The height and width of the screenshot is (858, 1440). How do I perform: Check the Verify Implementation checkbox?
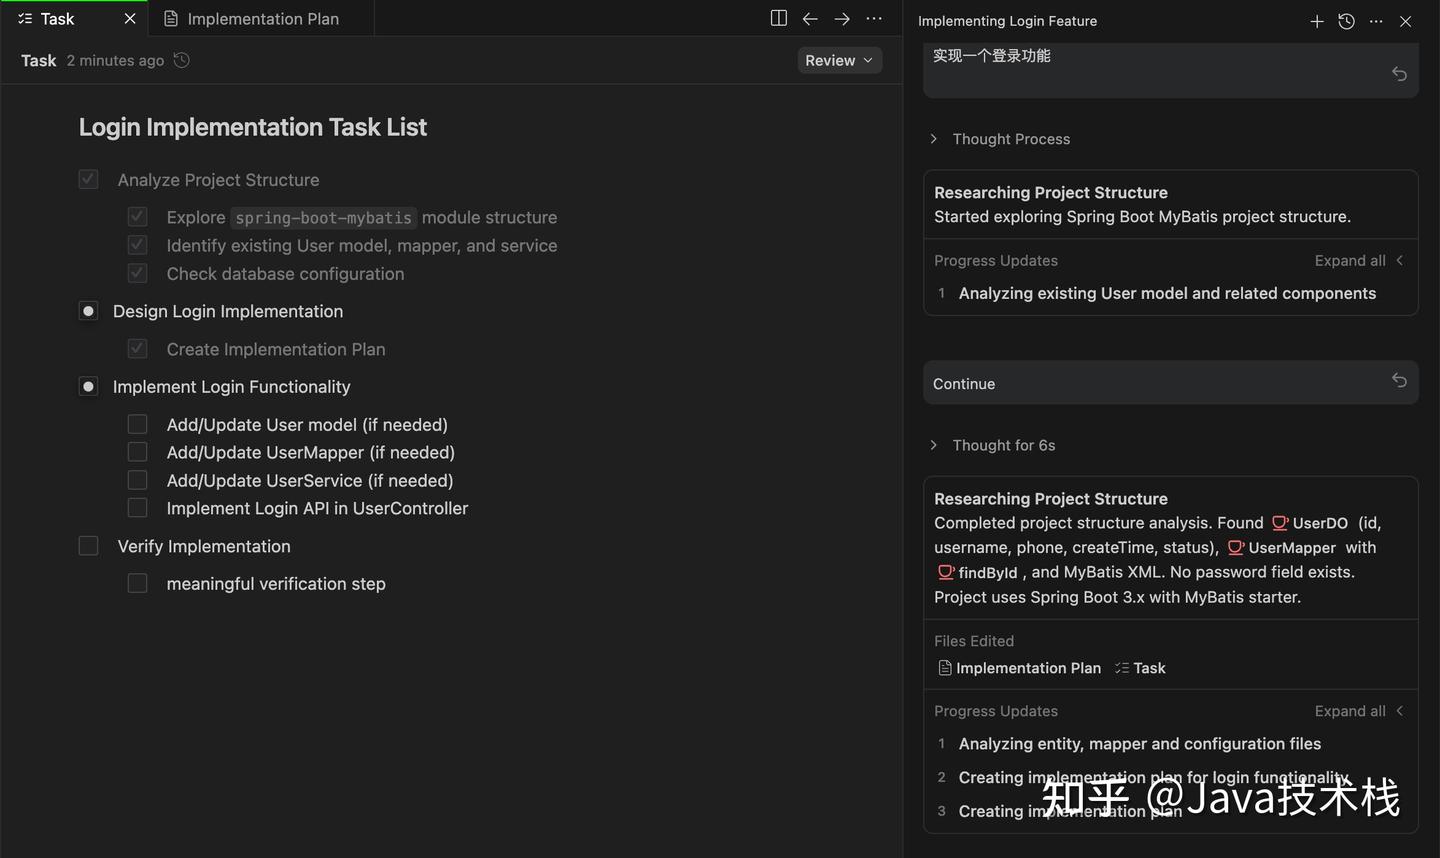[x=89, y=546]
